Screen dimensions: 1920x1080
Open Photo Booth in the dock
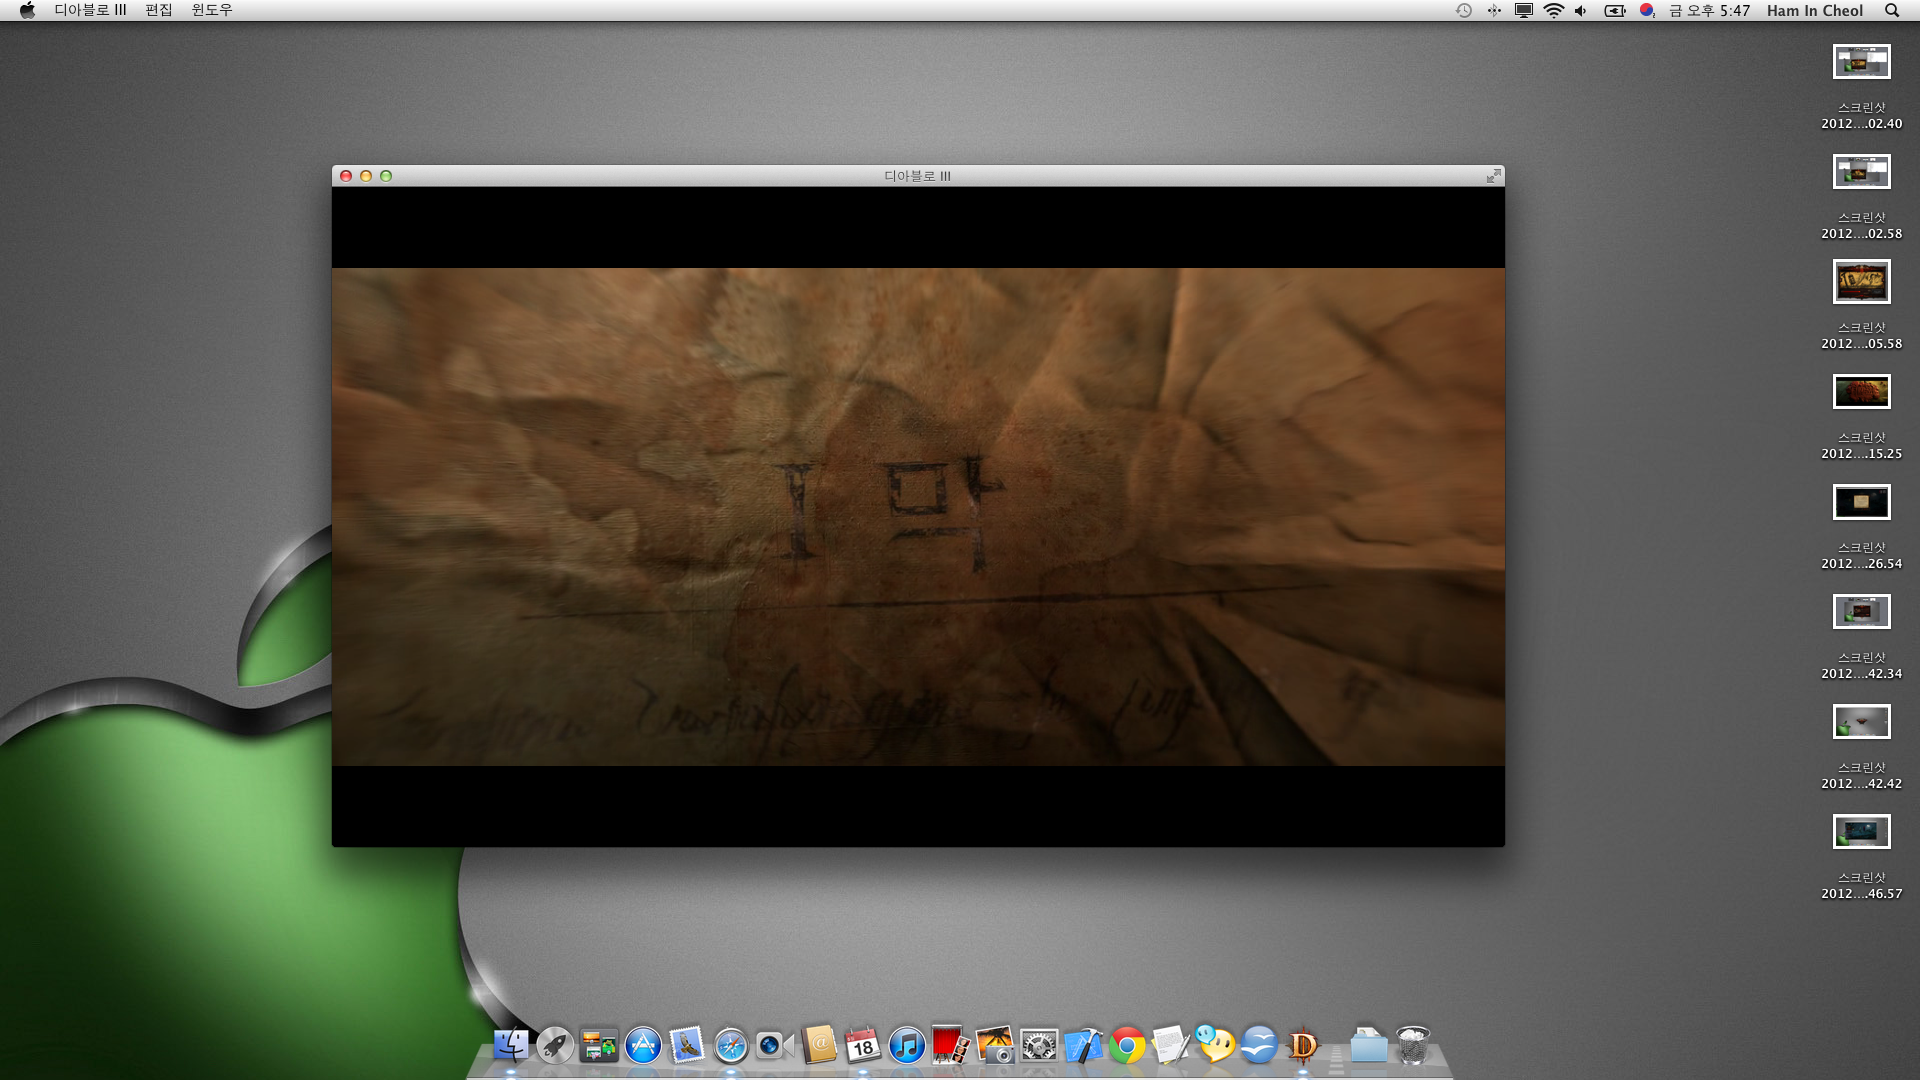[x=950, y=1046]
